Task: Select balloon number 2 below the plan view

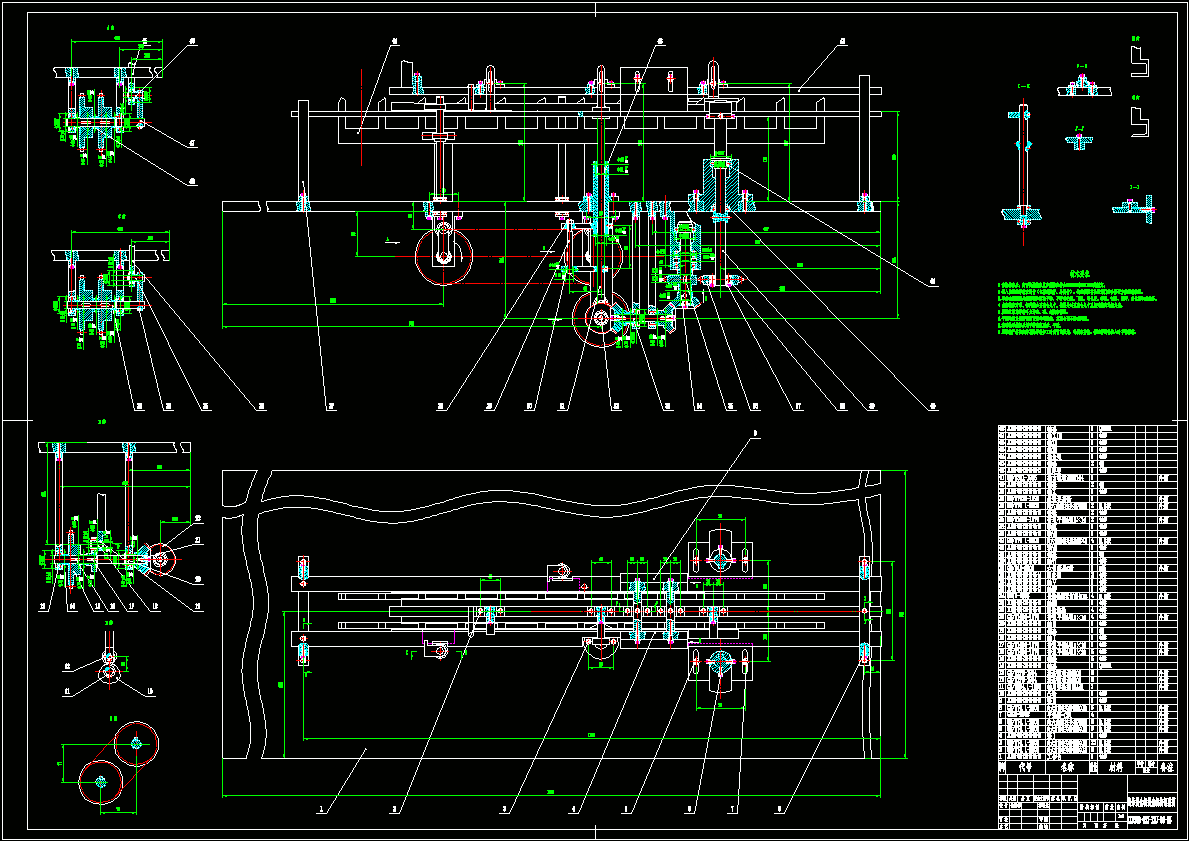Action: [x=394, y=811]
